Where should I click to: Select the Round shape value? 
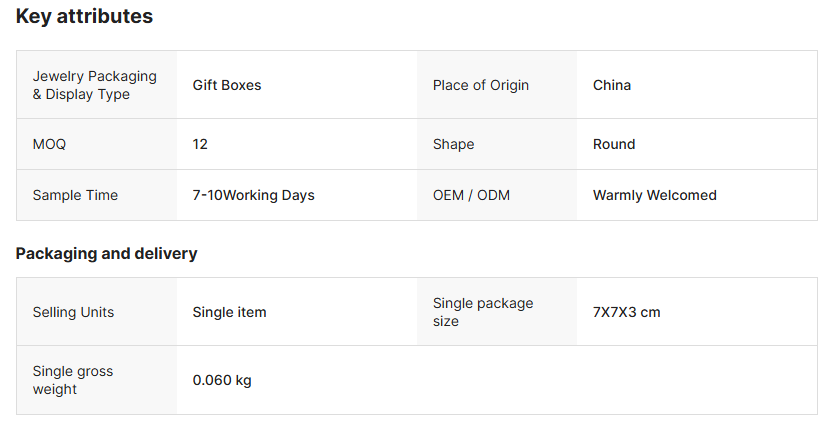click(614, 144)
